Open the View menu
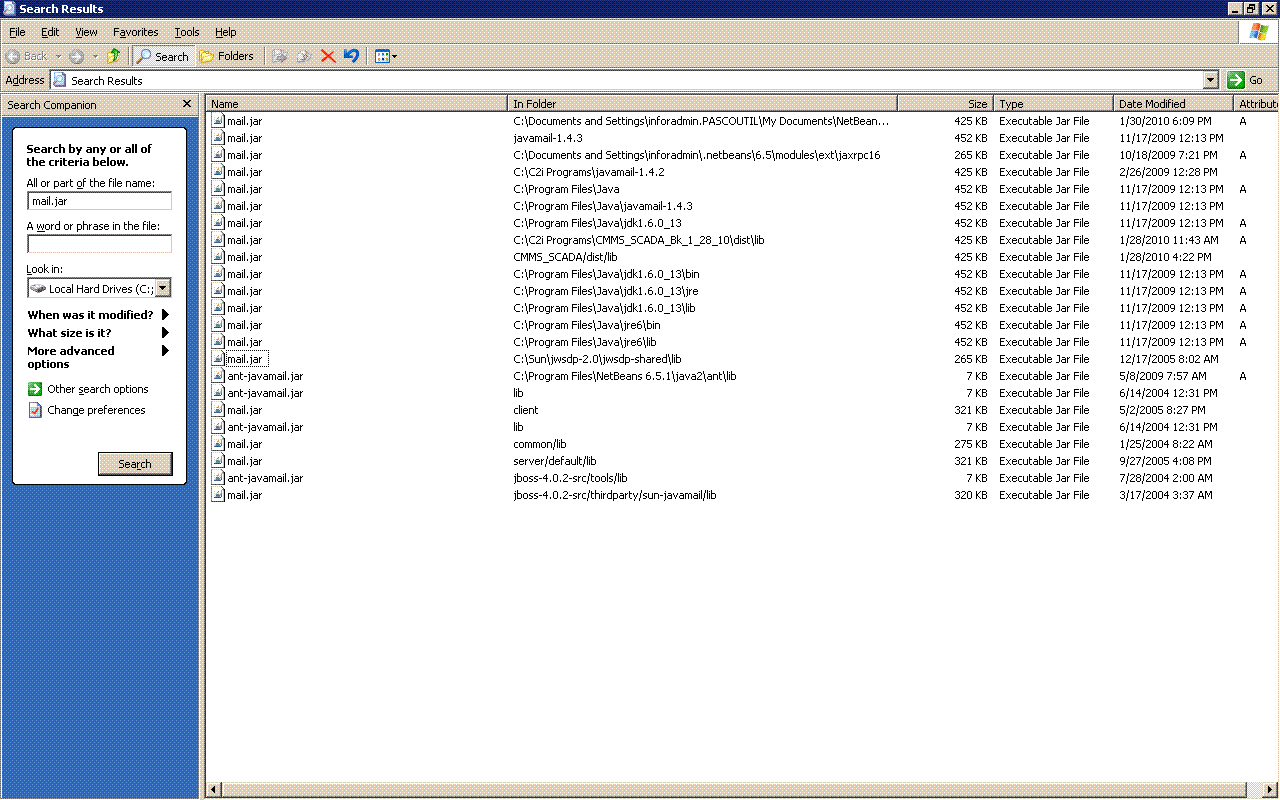 tap(86, 31)
